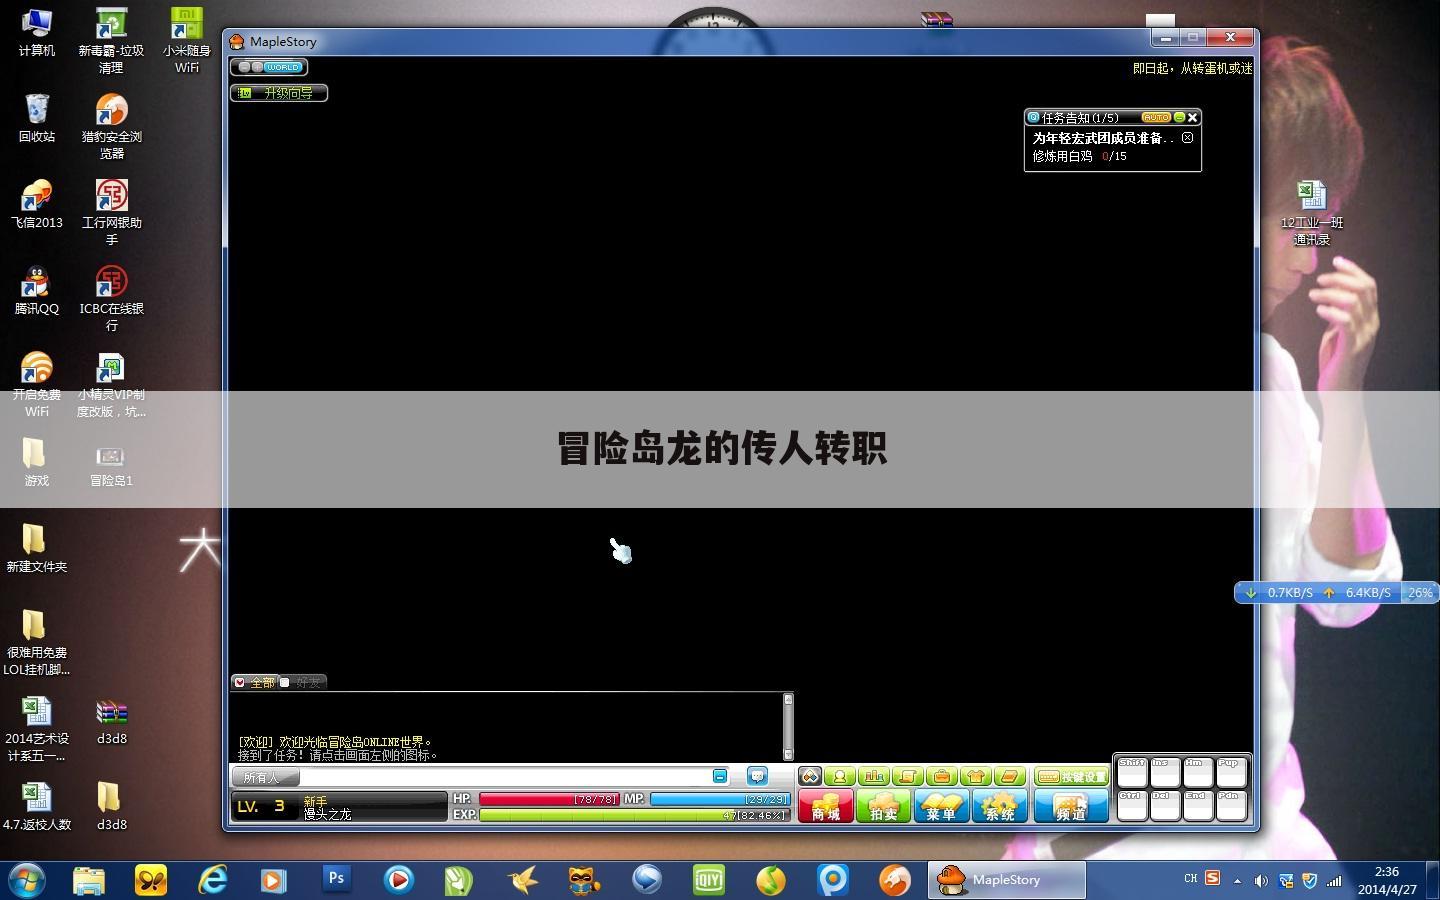The height and width of the screenshot is (900, 1440).
Task: Open the equipment shirt icon in quickbar
Action: point(976,777)
